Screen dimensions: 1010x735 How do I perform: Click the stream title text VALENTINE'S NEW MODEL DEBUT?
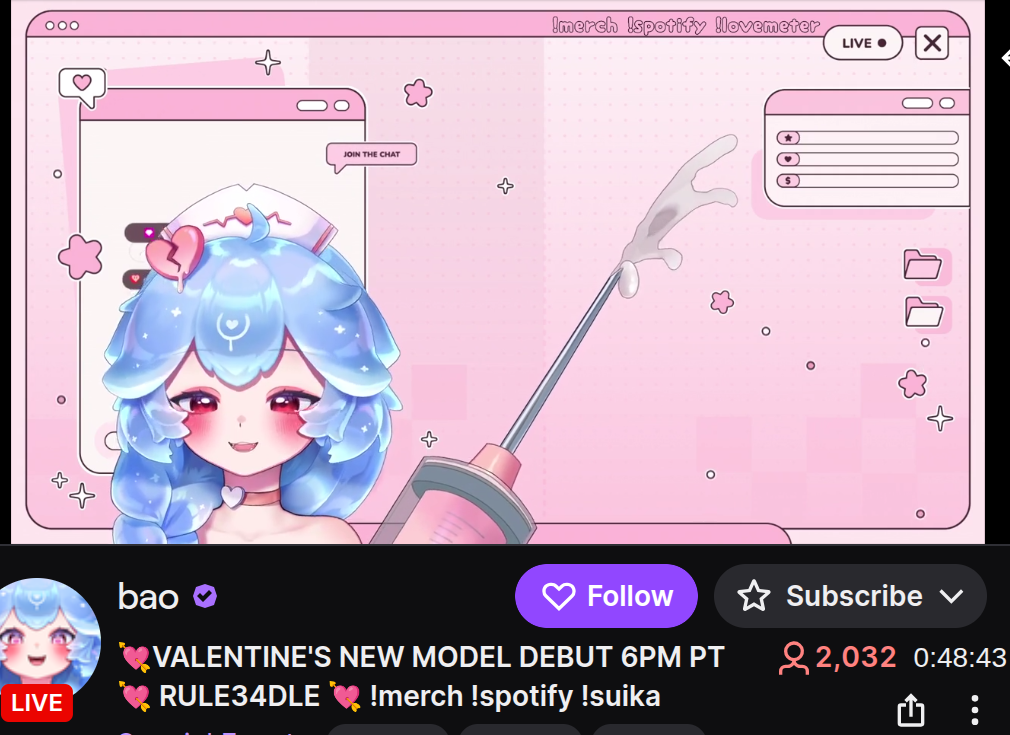click(x=385, y=658)
